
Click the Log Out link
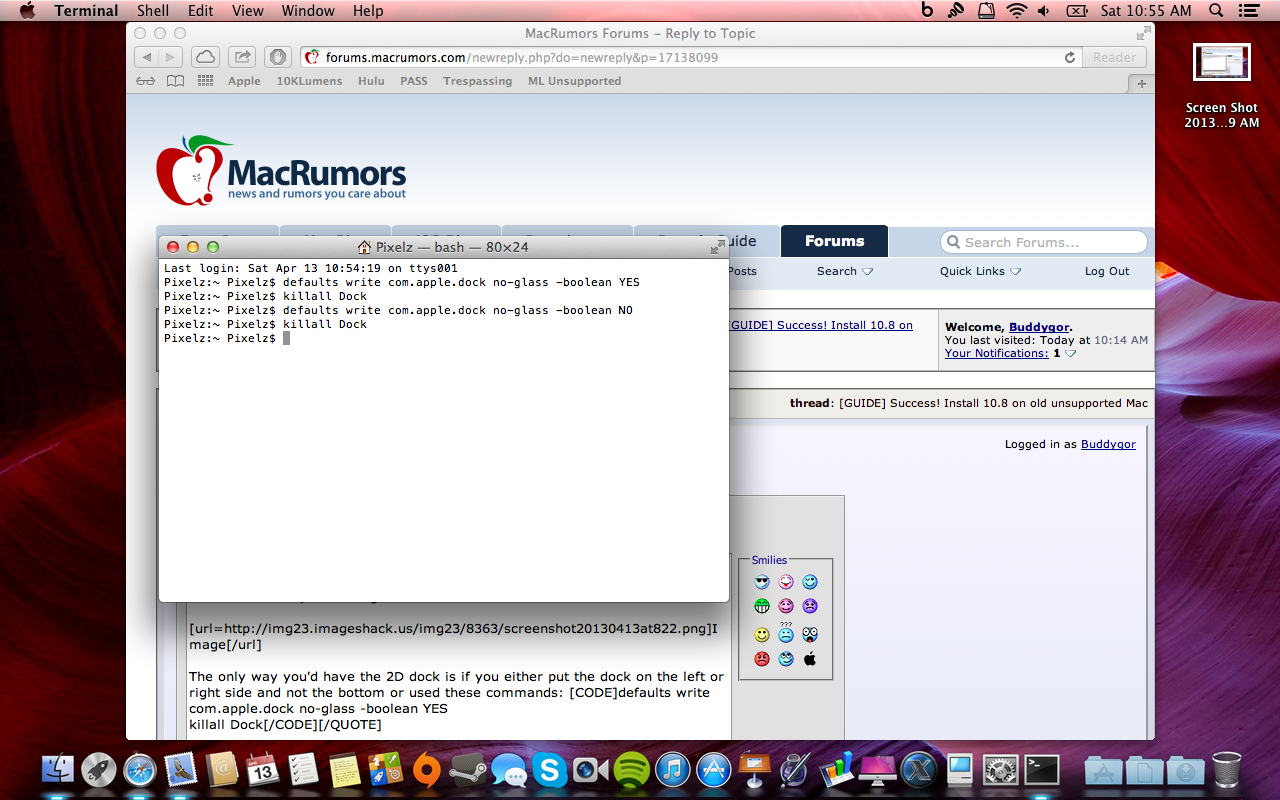click(x=1107, y=271)
